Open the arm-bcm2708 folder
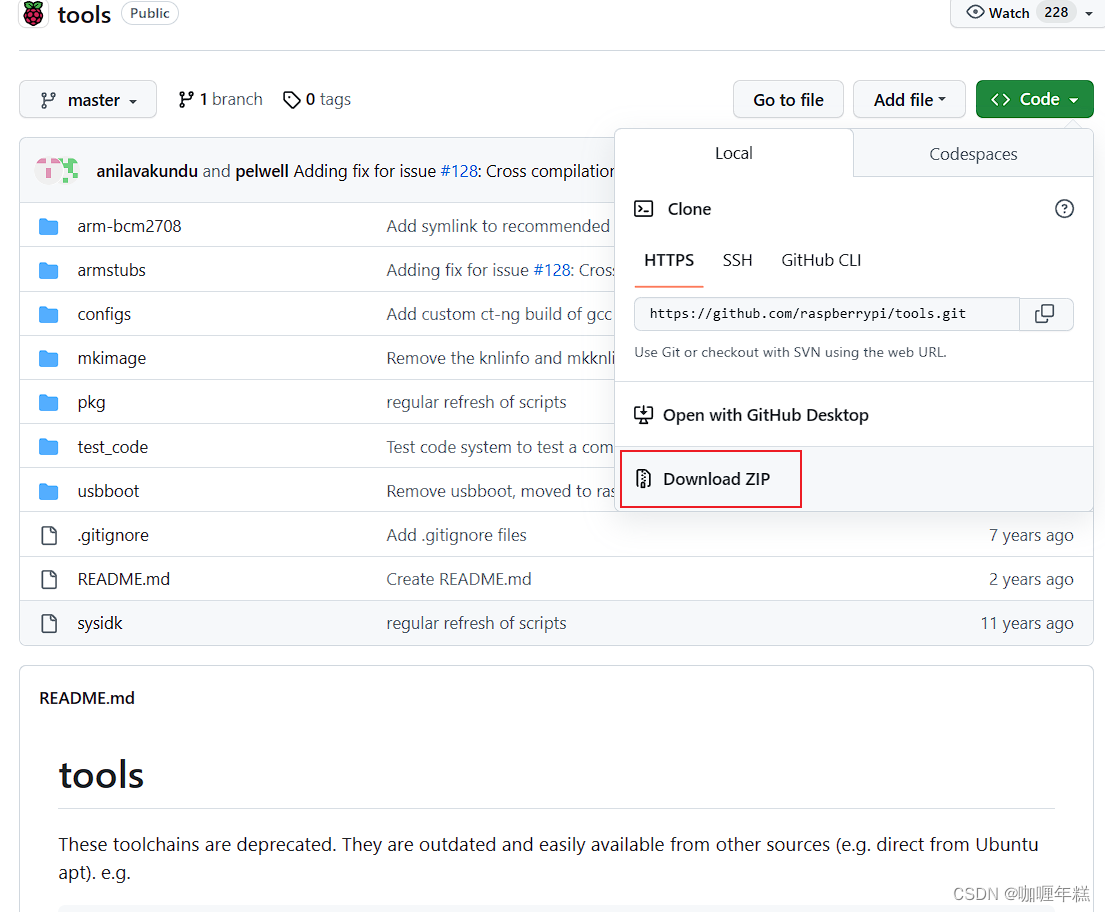1105x912 pixels. (x=129, y=226)
